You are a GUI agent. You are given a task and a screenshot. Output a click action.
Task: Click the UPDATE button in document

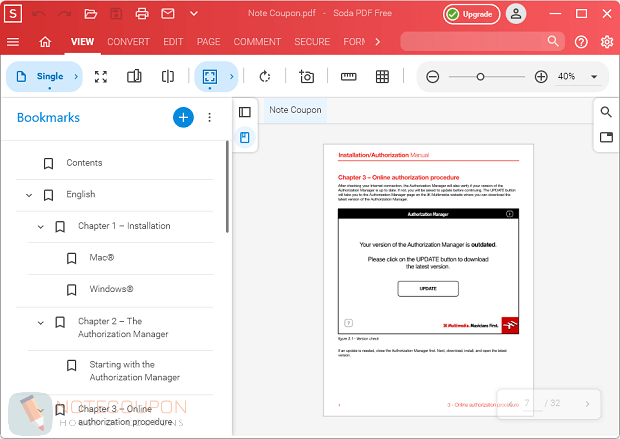pos(428,289)
